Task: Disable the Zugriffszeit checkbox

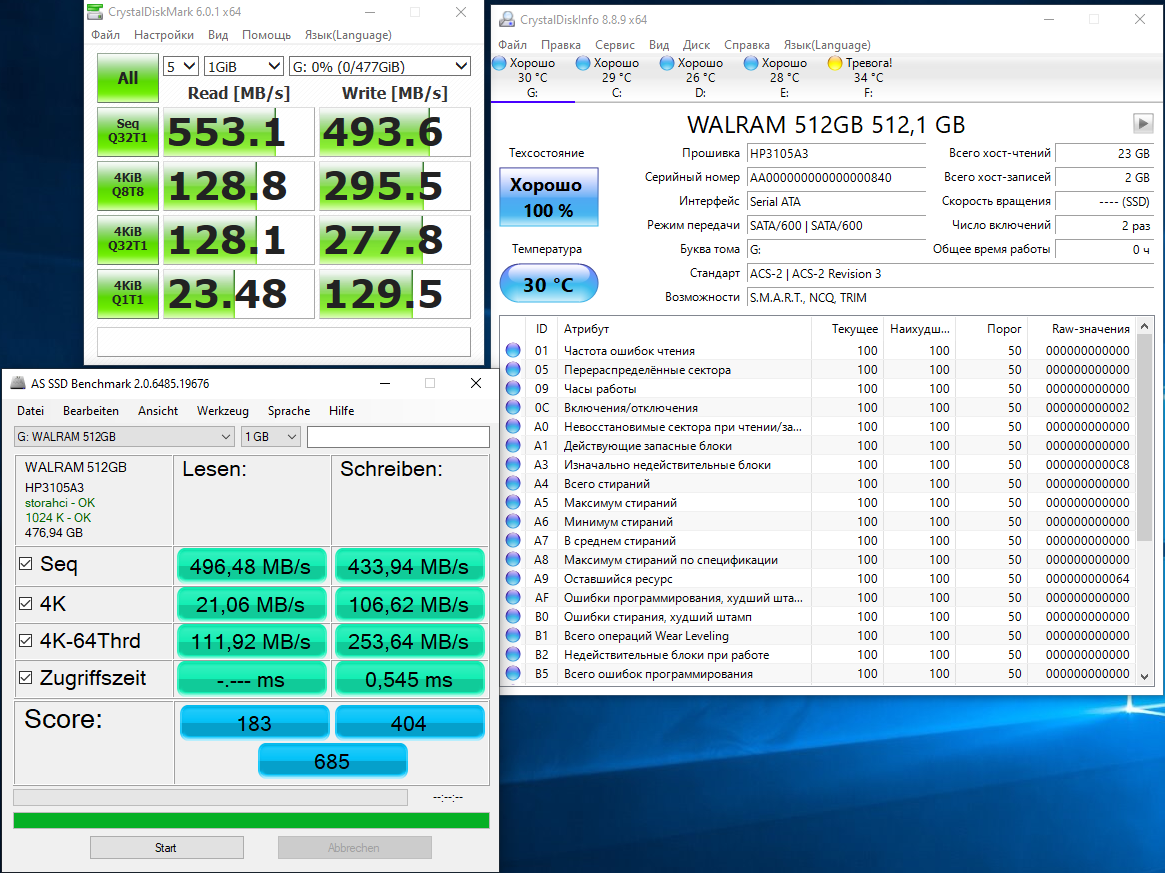Action: (26, 679)
